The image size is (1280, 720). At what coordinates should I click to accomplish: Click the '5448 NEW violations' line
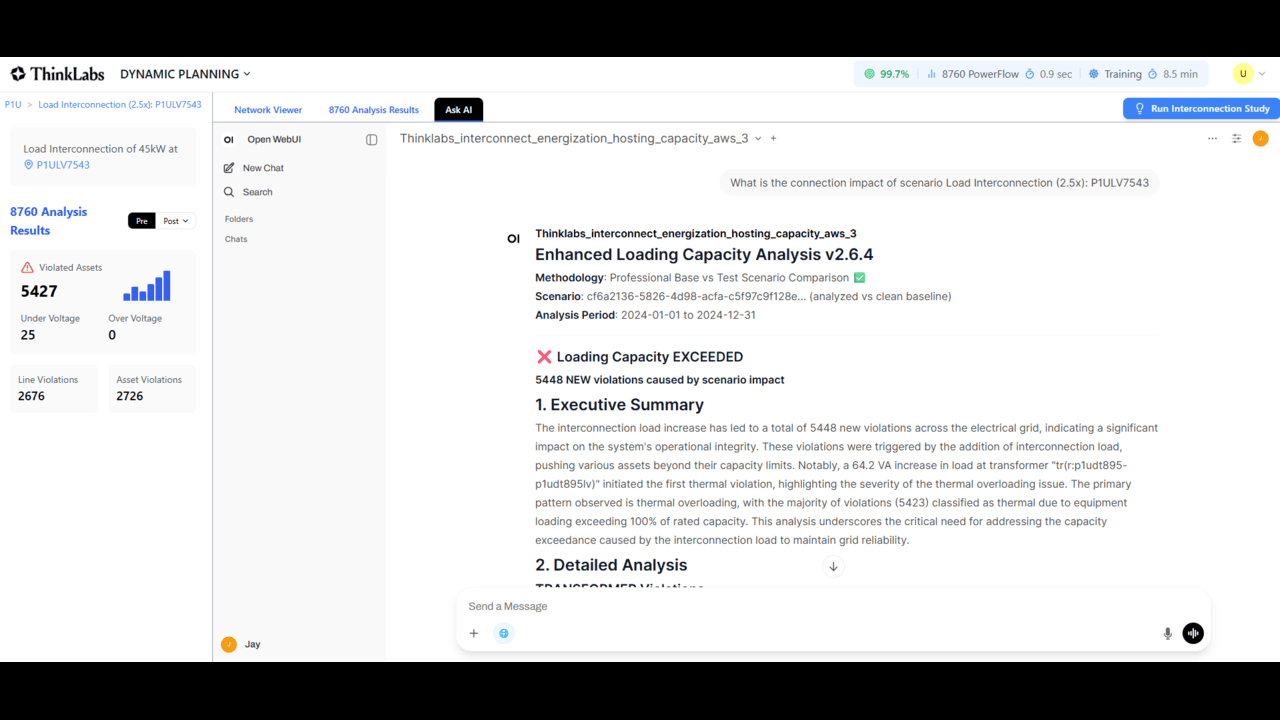click(x=660, y=380)
